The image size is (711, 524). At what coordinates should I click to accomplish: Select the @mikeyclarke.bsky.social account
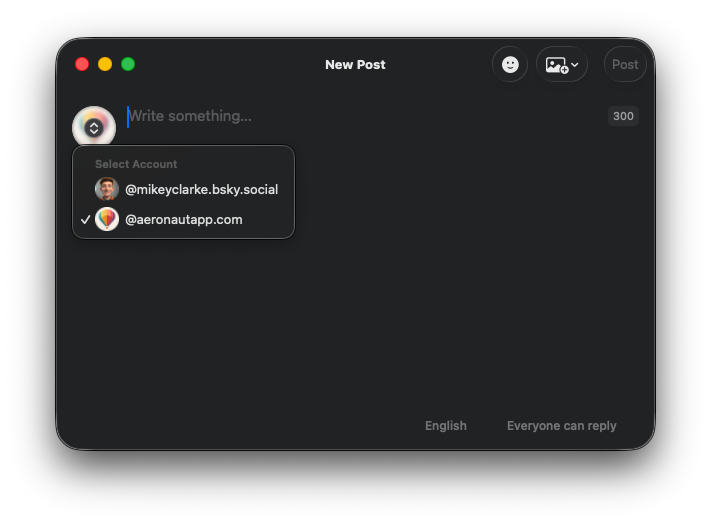pos(201,189)
